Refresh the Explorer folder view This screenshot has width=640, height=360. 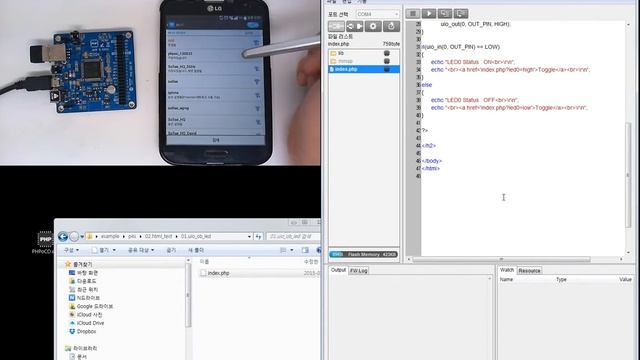pyautogui.click(x=258, y=236)
